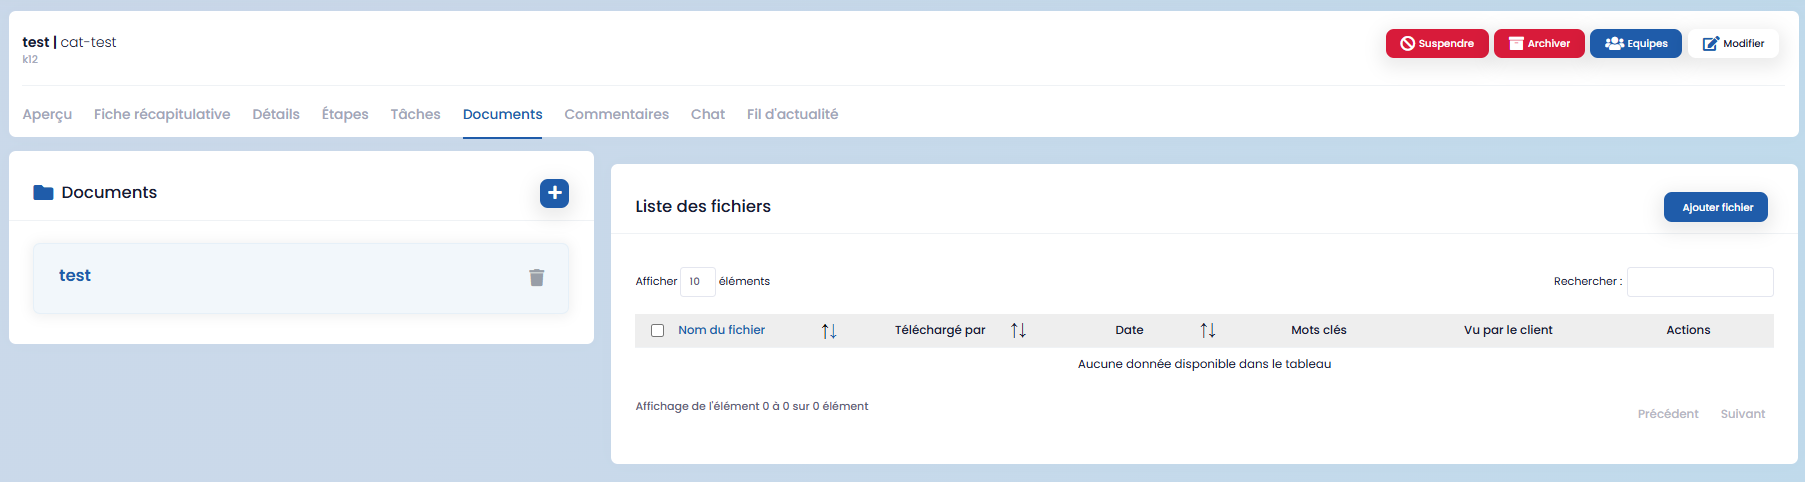Sort by Nom du fichier arrows
This screenshot has width=1805, height=482.
pyautogui.click(x=828, y=331)
